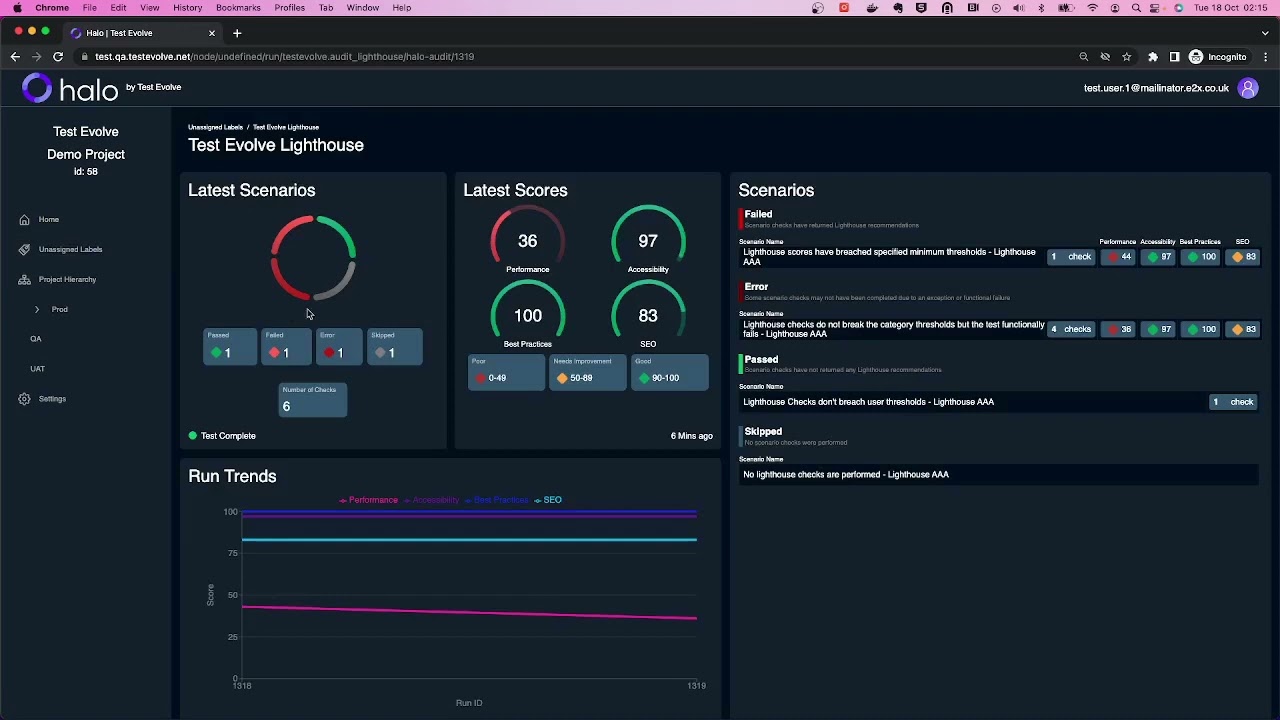Open the Home sidebar icon
The image size is (1280, 720).
[x=24, y=220]
